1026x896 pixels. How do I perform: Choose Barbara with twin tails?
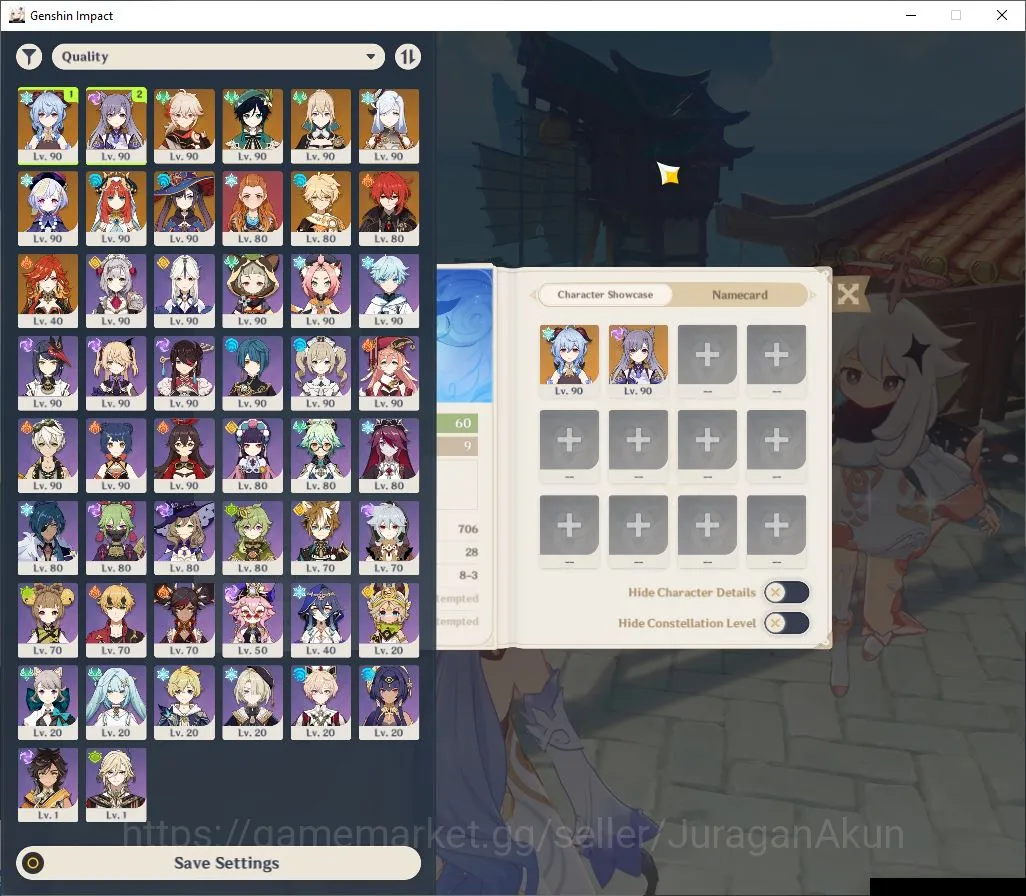[x=321, y=373]
